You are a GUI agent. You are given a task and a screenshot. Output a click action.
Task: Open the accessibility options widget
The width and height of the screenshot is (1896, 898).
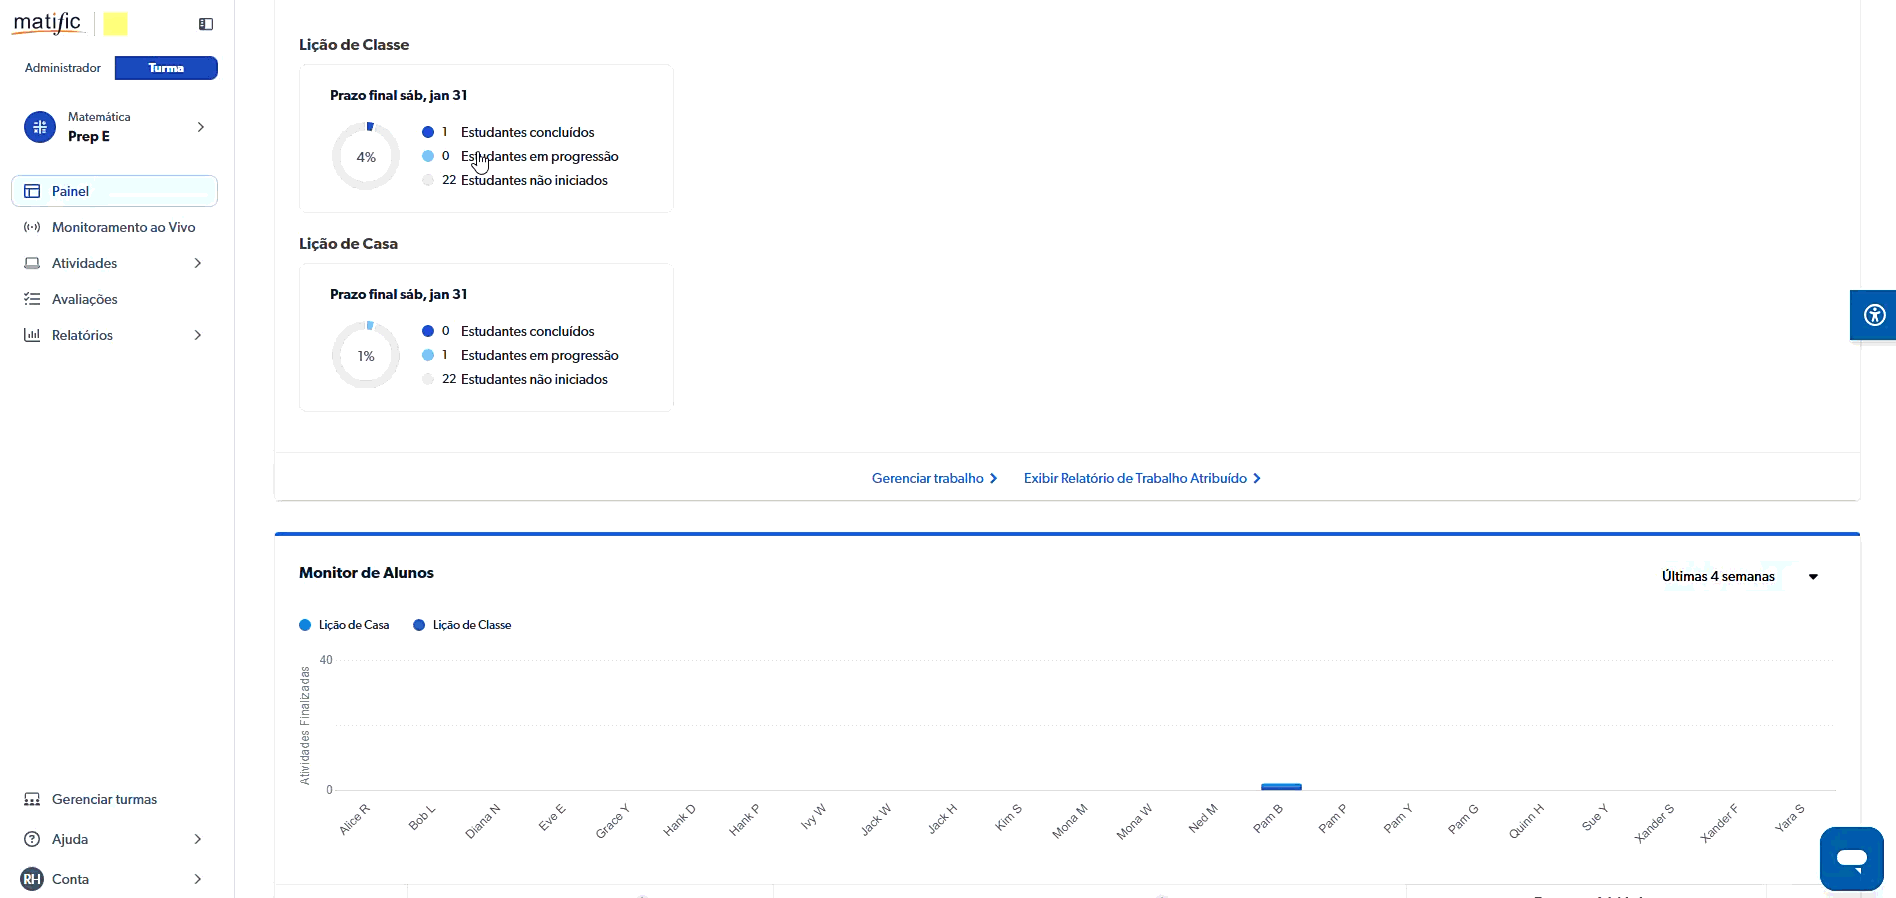pos(1874,315)
